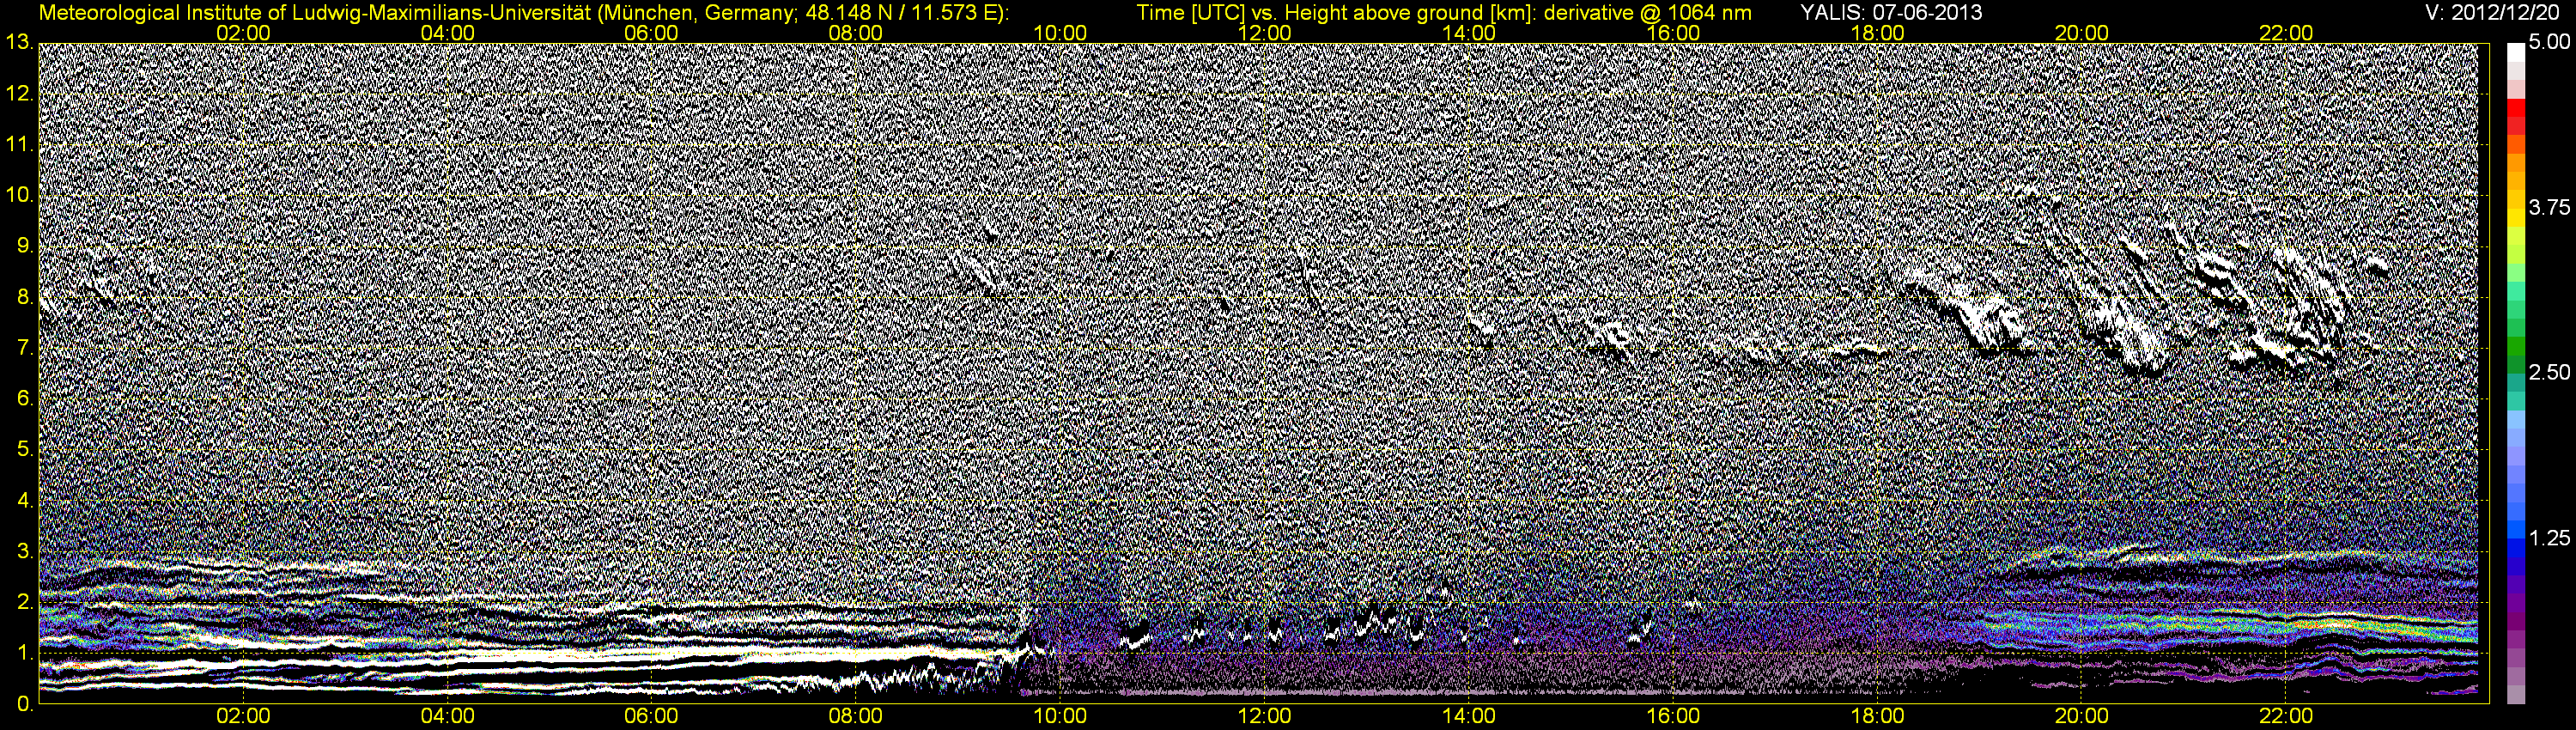Click the height axis label 6 km
Screen dimensions: 2576x730
tap(25, 399)
